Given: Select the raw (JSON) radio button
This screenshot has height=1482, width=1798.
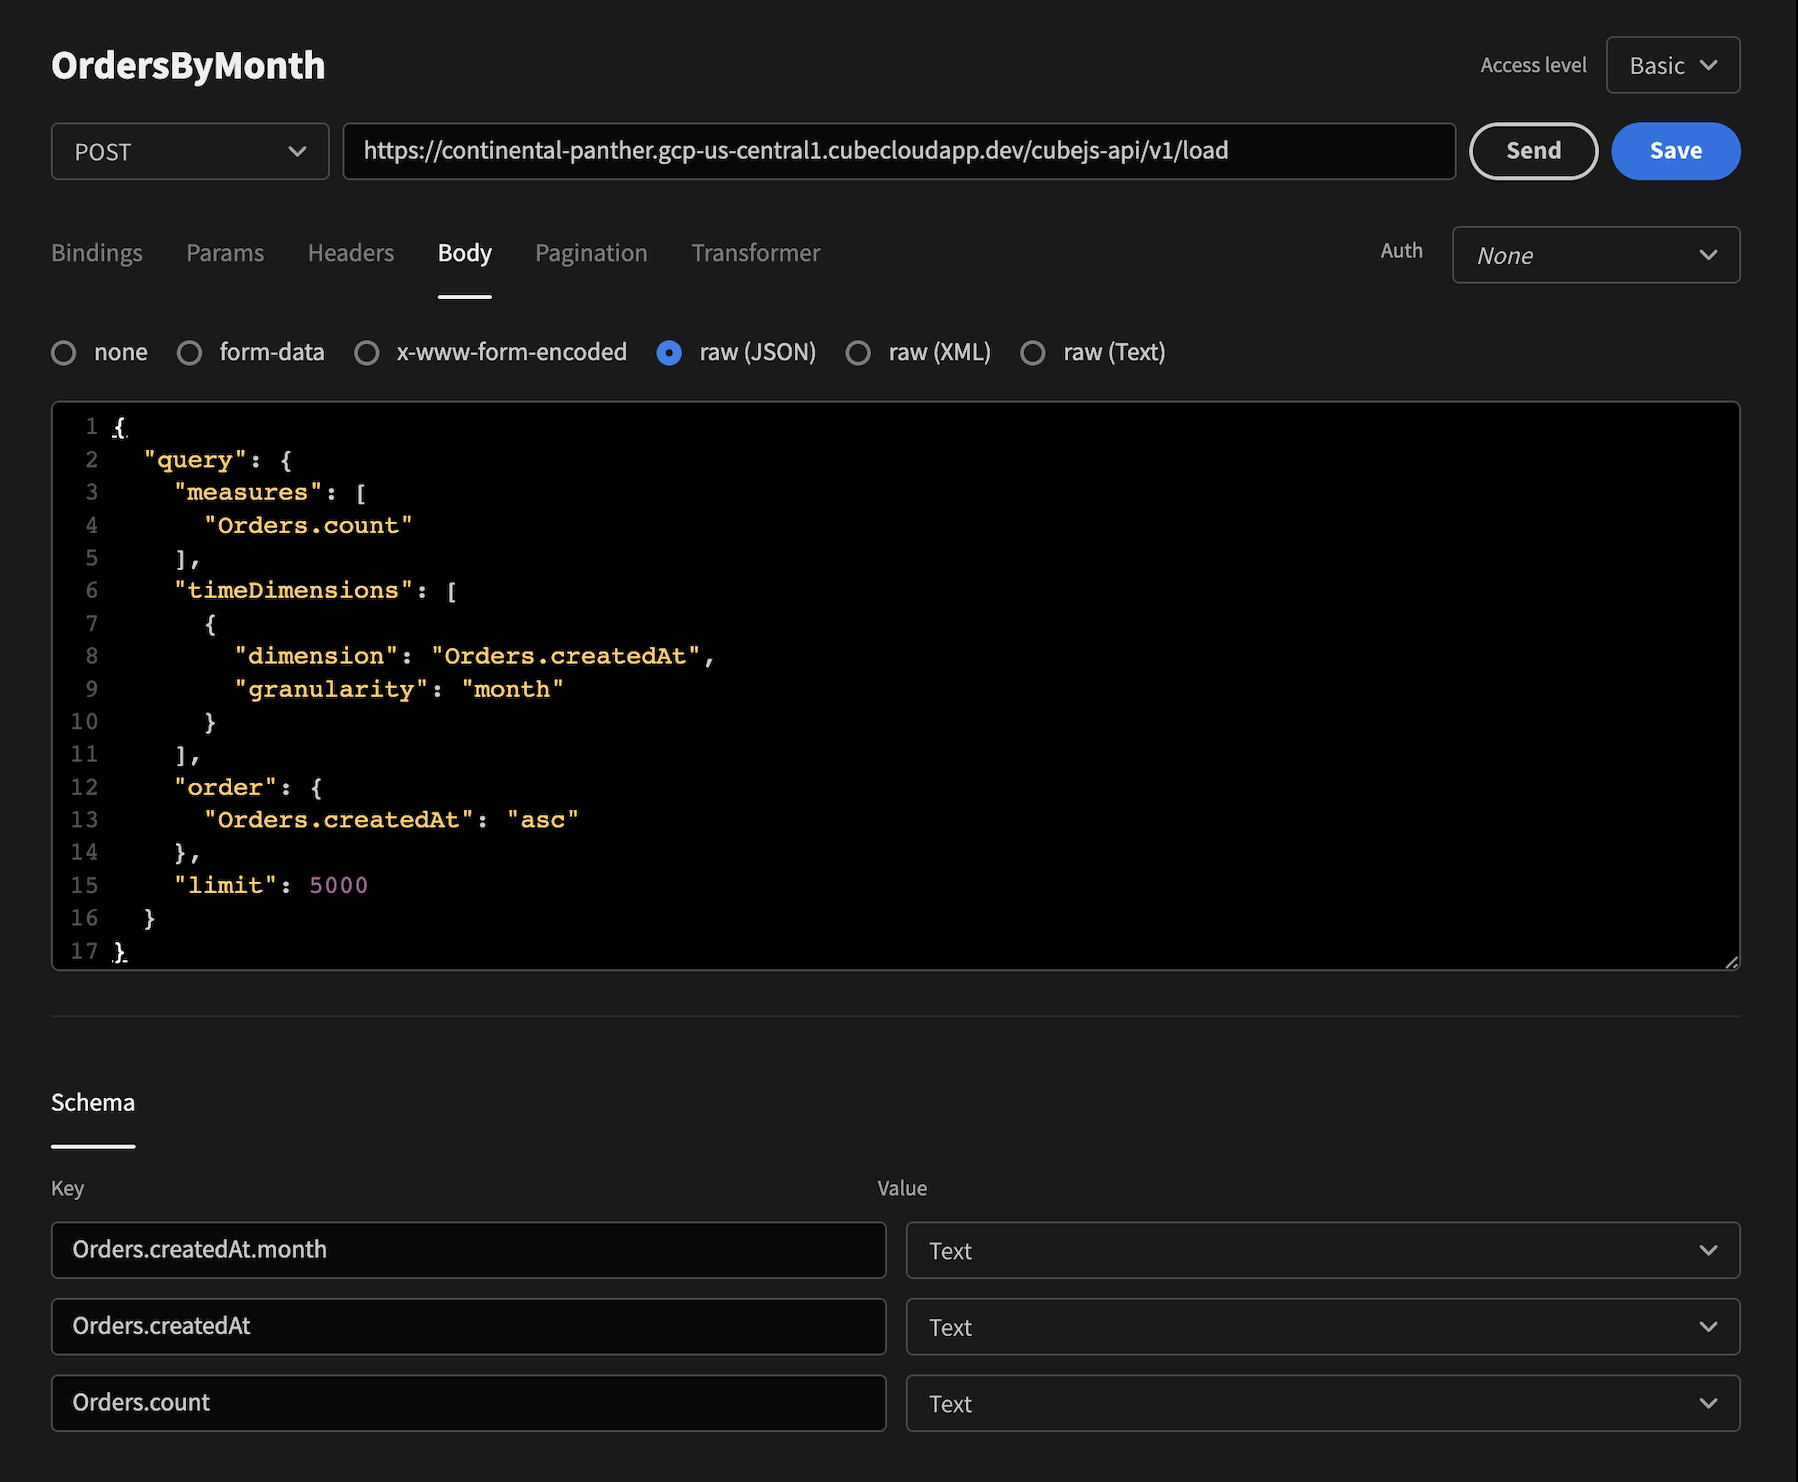Looking at the screenshot, I should pyautogui.click(x=669, y=353).
